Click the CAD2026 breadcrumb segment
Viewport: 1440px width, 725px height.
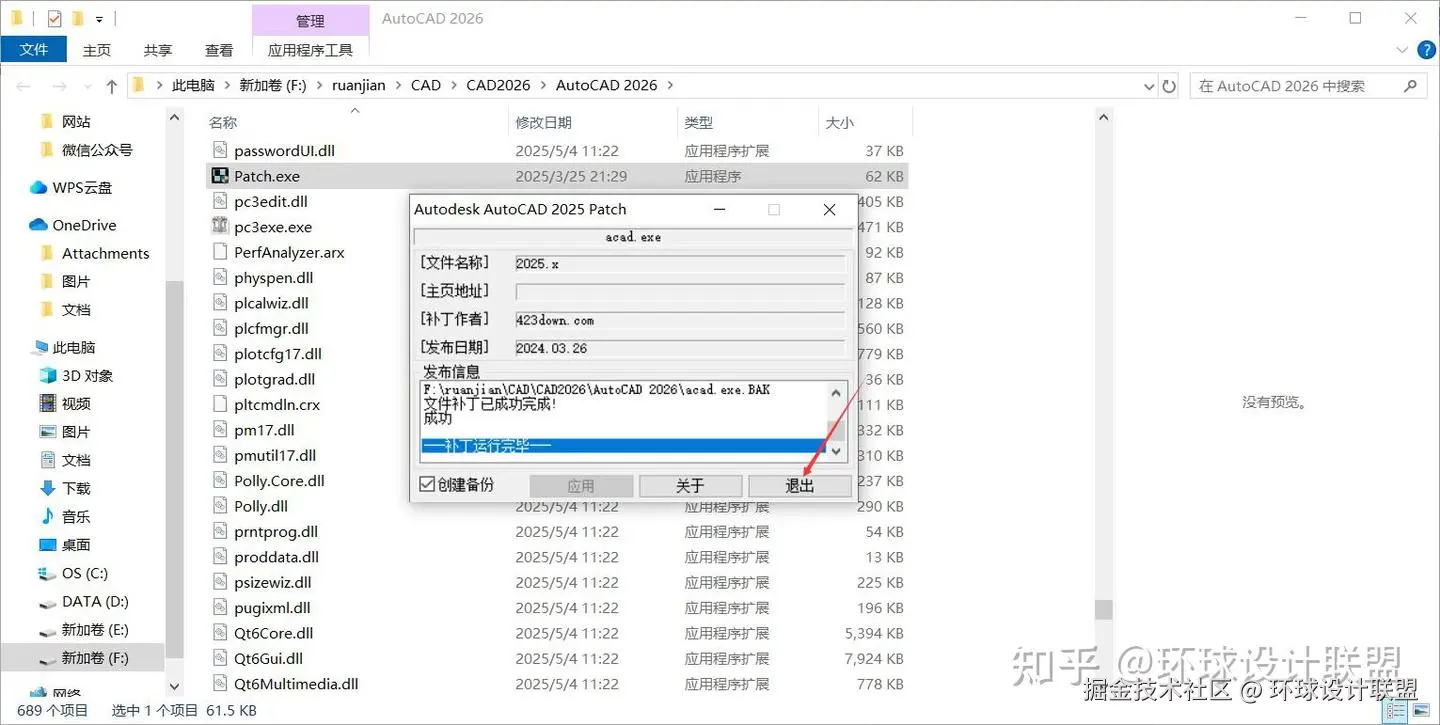(x=498, y=86)
